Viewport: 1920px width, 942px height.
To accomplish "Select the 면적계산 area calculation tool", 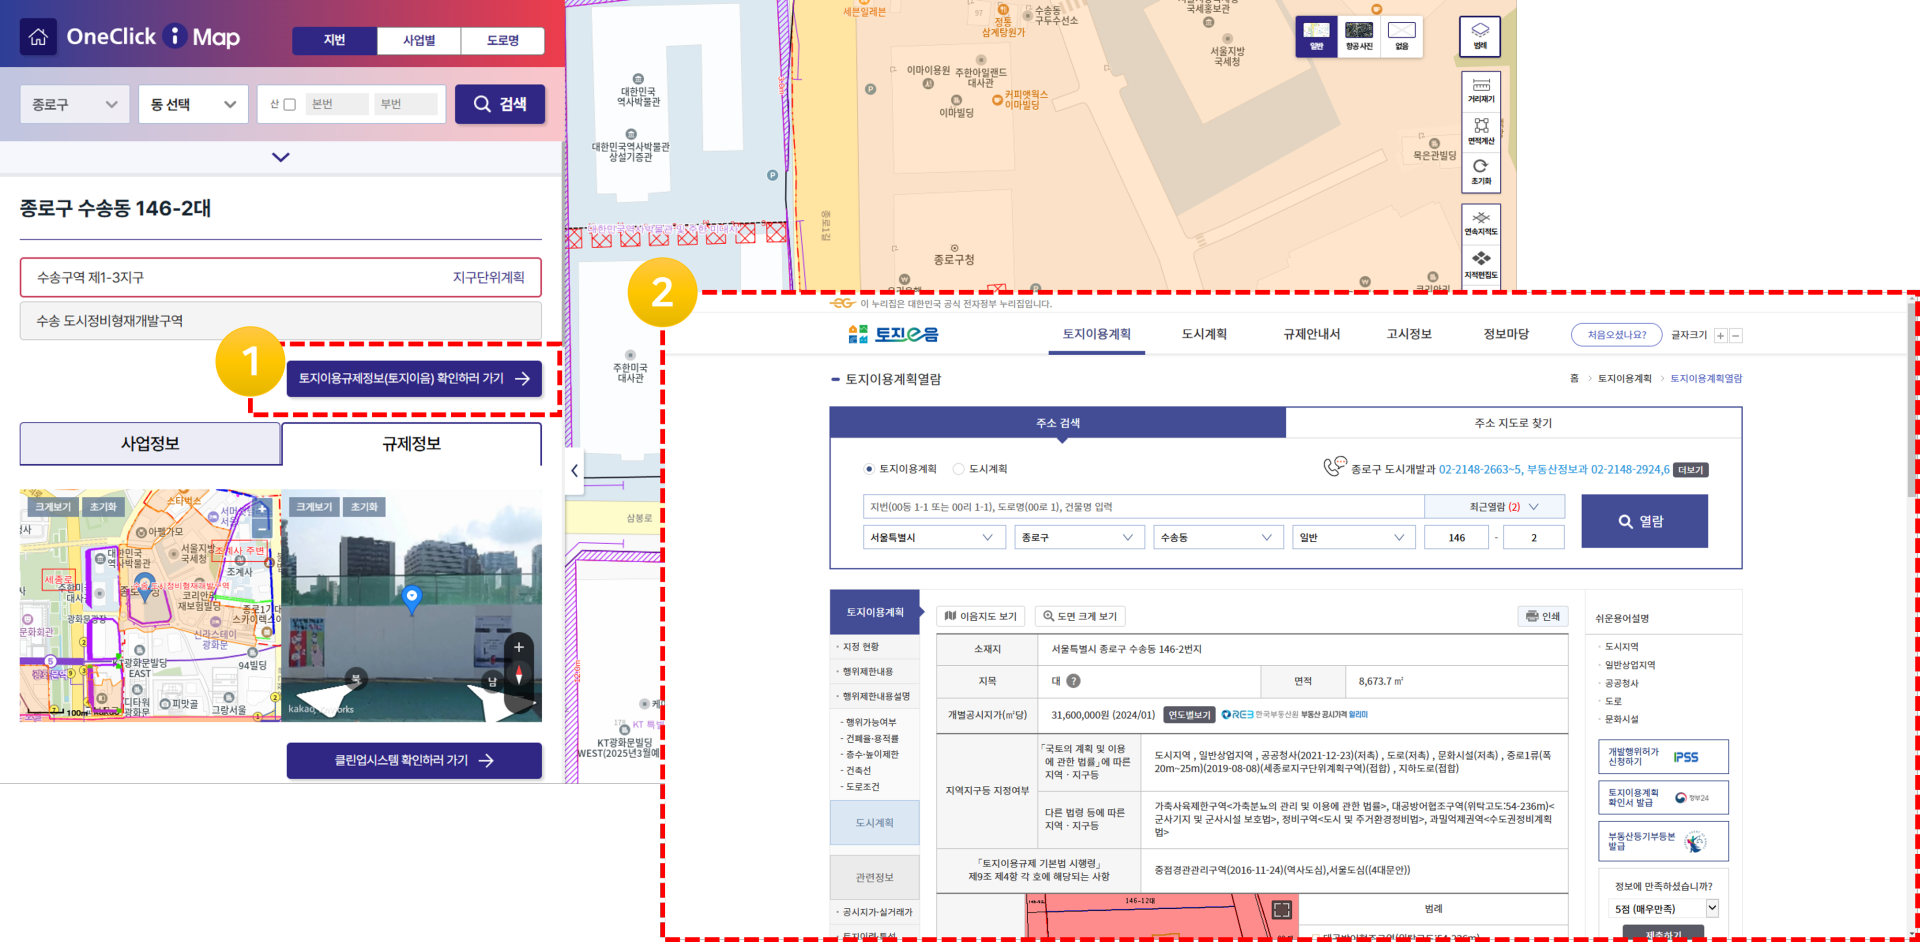I will tap(1481, 131).
